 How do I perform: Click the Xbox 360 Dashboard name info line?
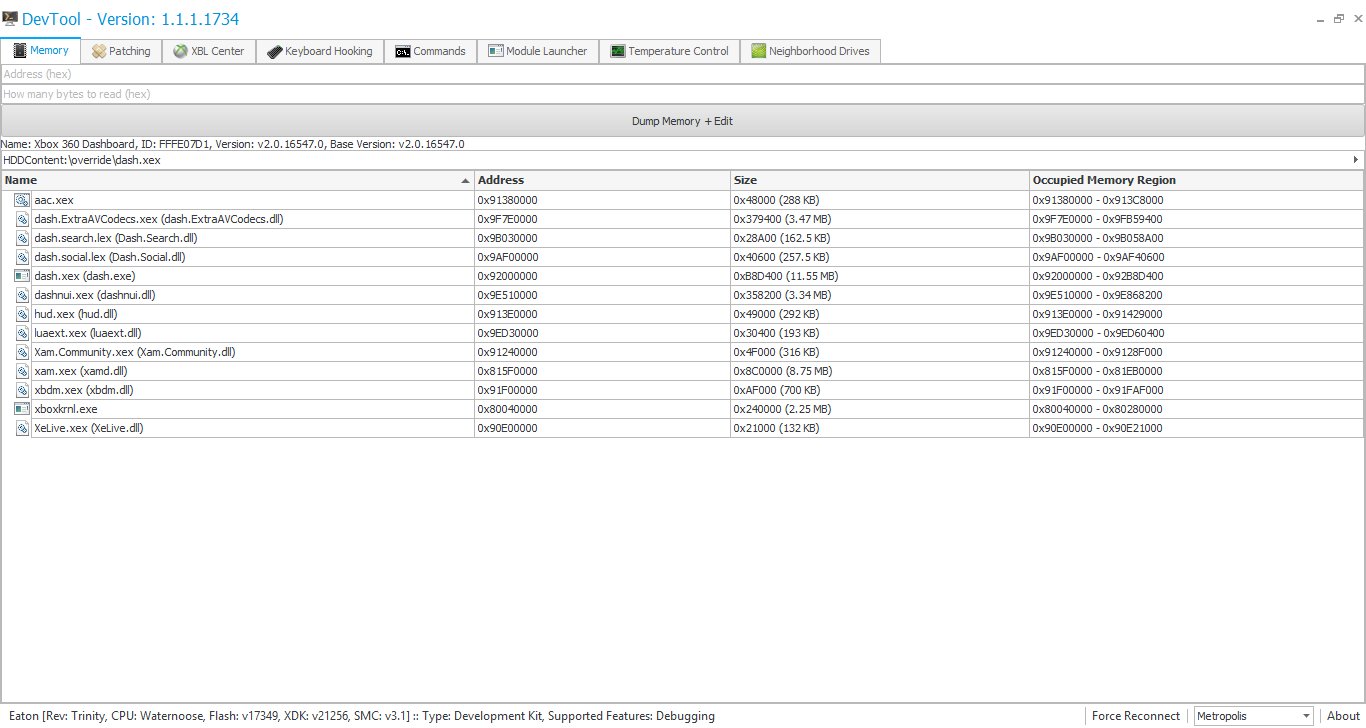(x=233, y=144)
